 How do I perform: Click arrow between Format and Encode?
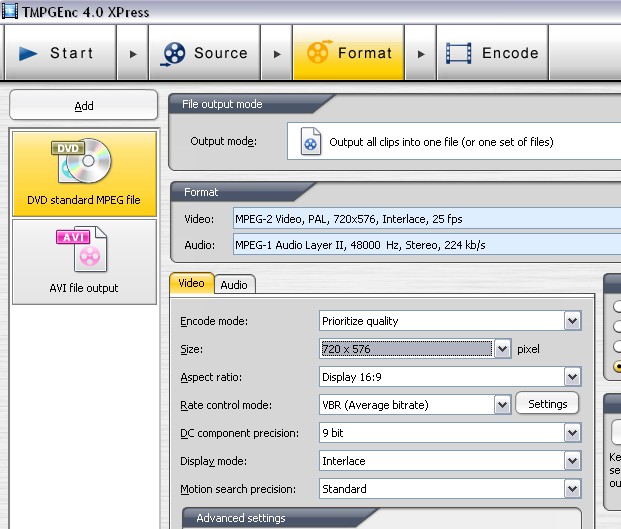click(x=421, y=53)
